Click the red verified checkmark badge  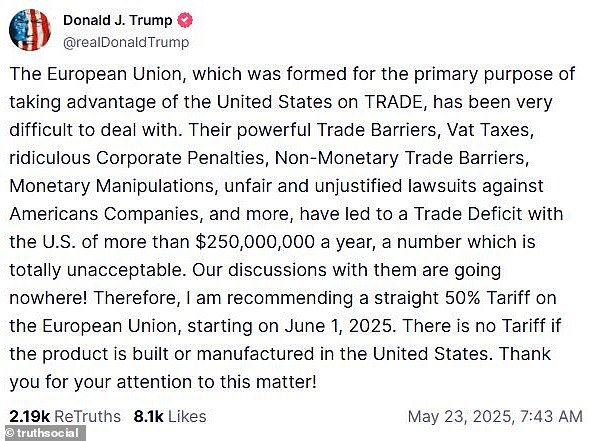[185, 20]
